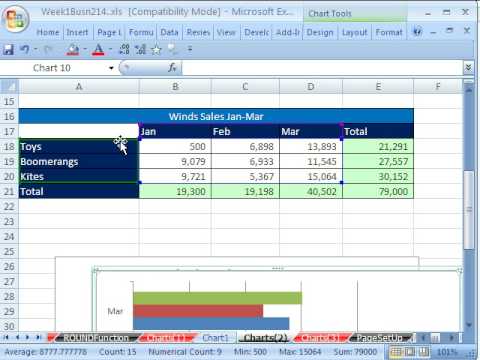Switch to Normal view in status bar
The width and height of the screenshot is (480, 360).
[396, 352]
